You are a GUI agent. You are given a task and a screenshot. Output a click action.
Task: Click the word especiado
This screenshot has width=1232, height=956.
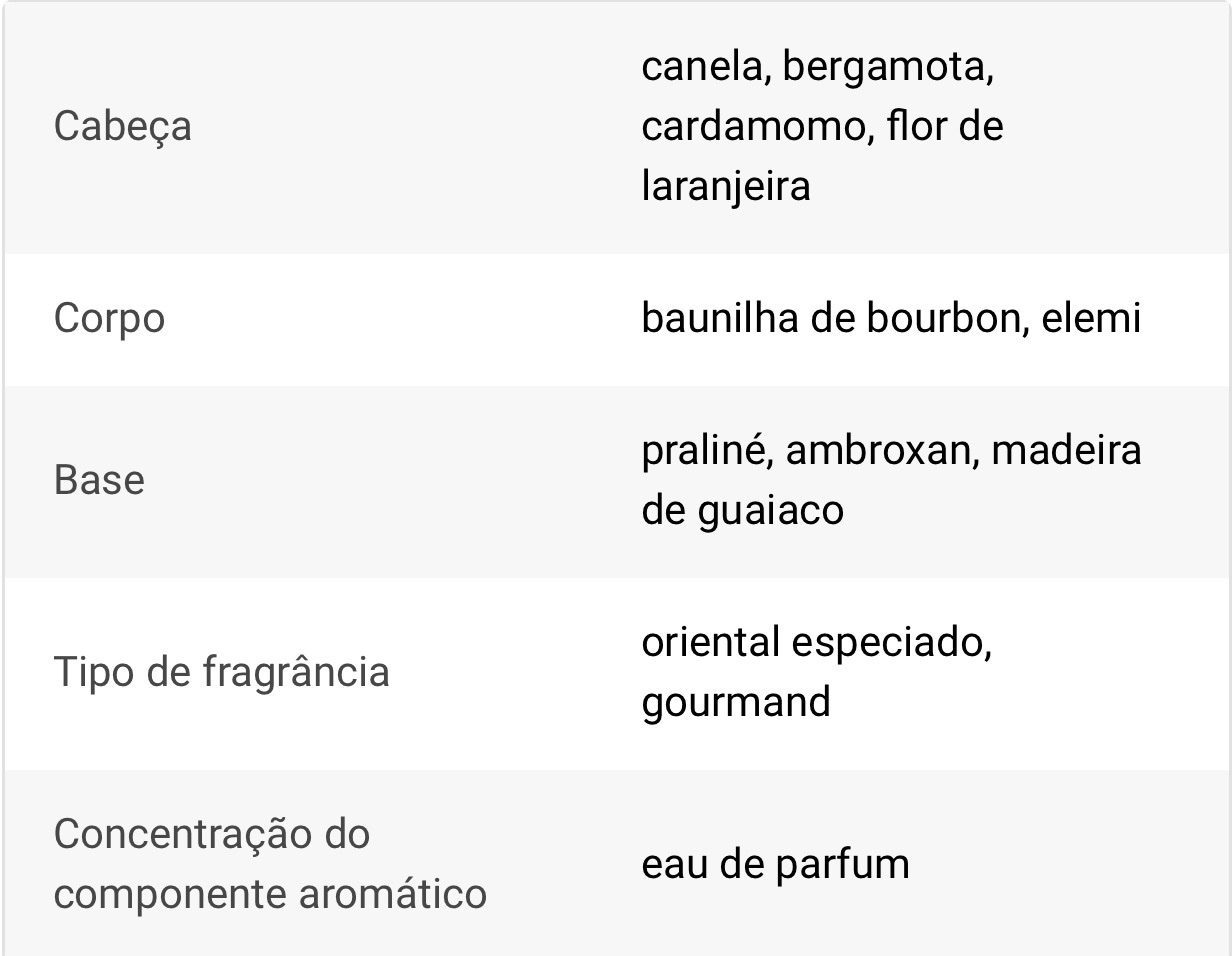(x=890, y=641)
